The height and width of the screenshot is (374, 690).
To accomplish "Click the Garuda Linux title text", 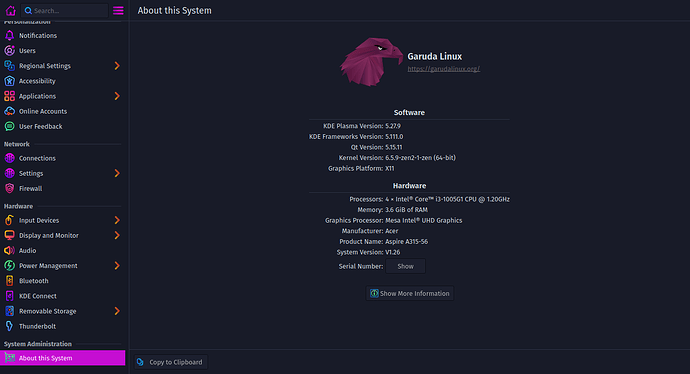I will click(435, 56).
